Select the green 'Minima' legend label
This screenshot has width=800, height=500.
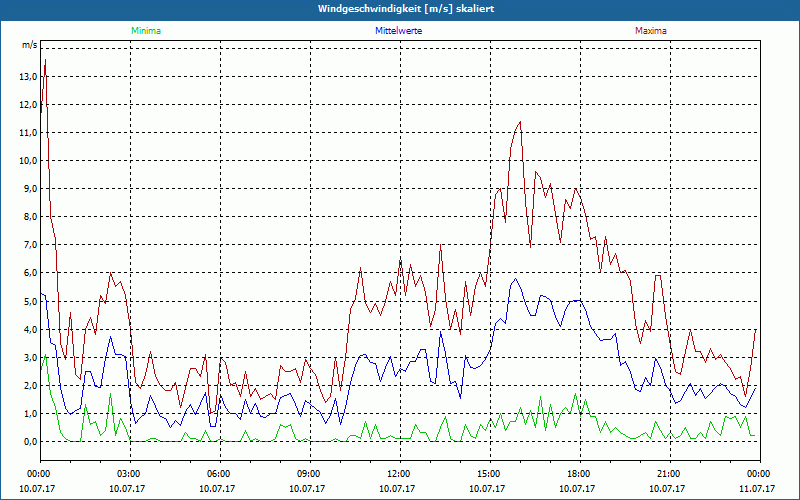pos(146,31)
